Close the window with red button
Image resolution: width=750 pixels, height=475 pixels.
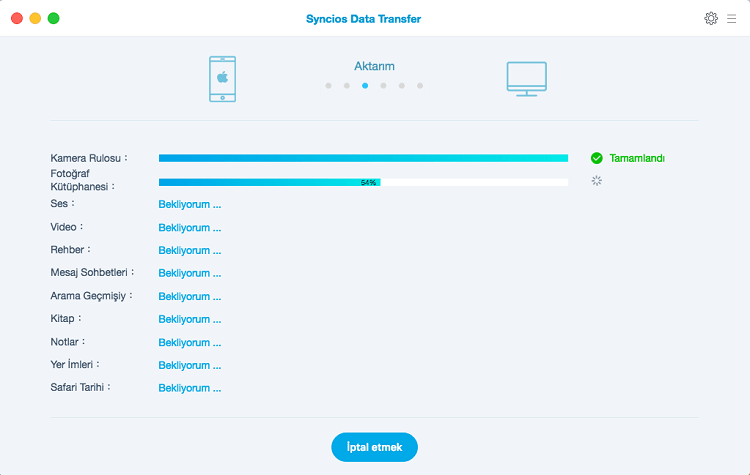[17, 18]
